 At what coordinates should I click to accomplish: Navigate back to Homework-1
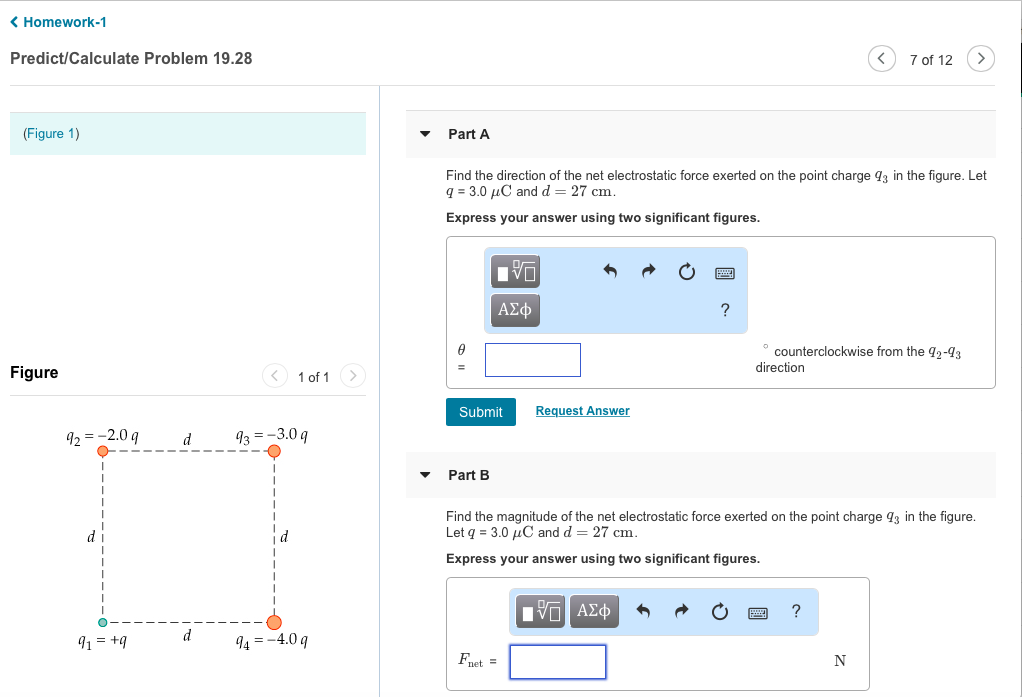click(x=62, y=22)
